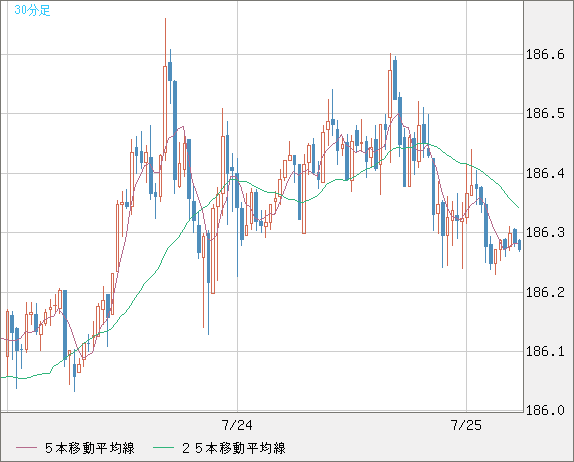574x462 pixels.
Task: Select the 186.0 price axis label
Action: pos(545,410)
